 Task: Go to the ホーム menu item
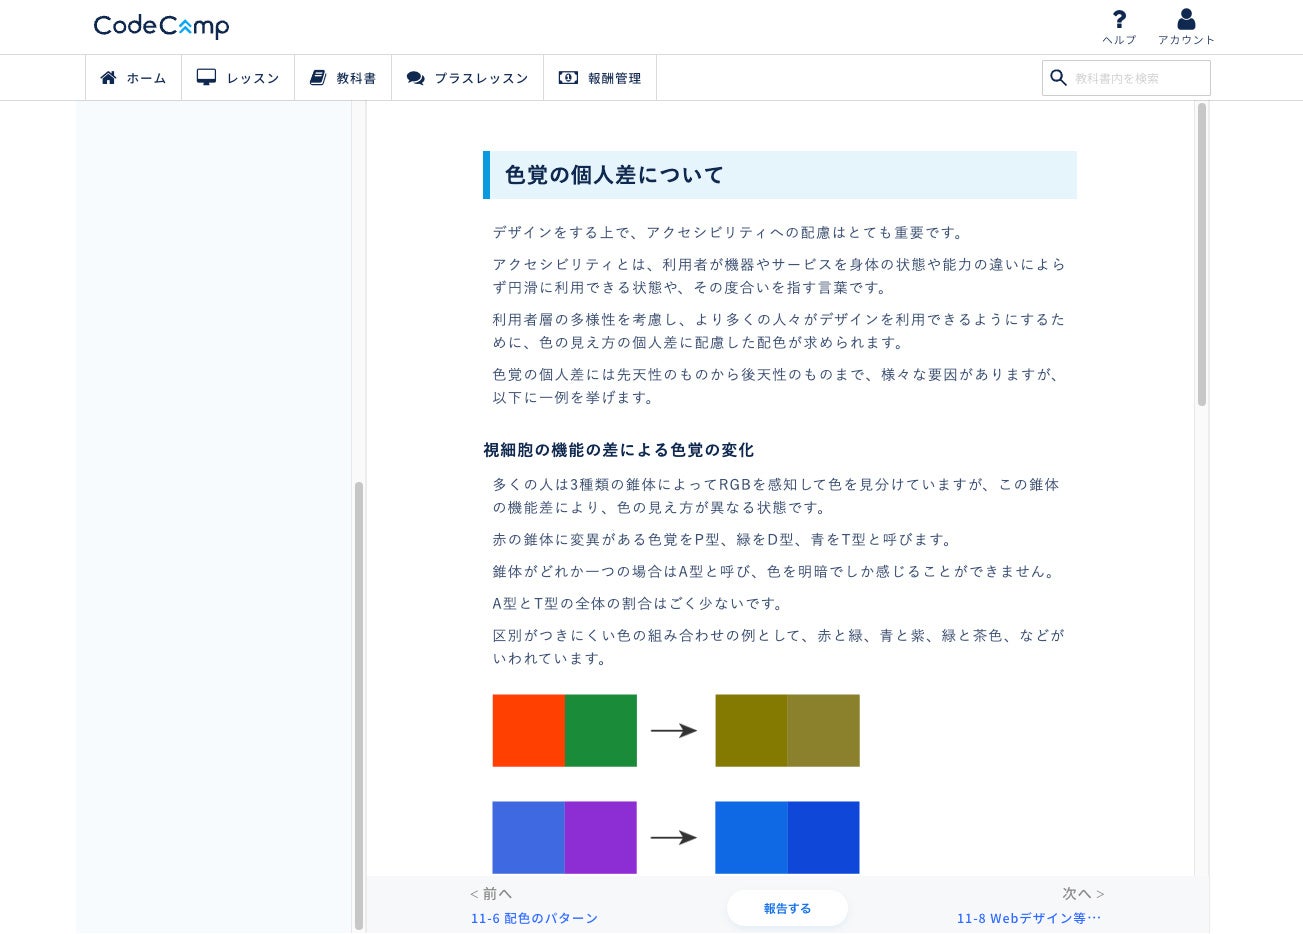coord(134,78)
